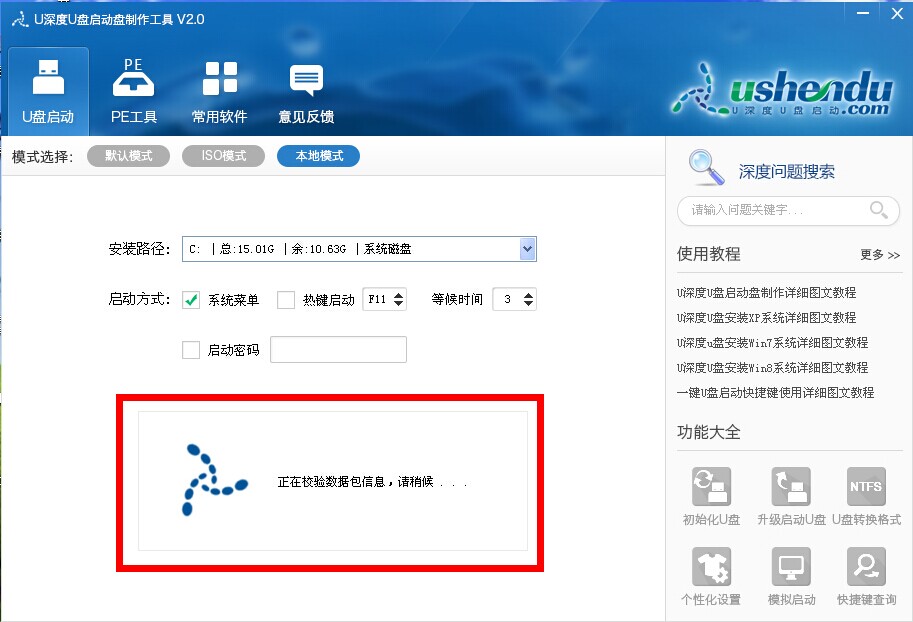913x622 pixels.
Task: Click the 启动密码 password field
Action: point(338,349)
